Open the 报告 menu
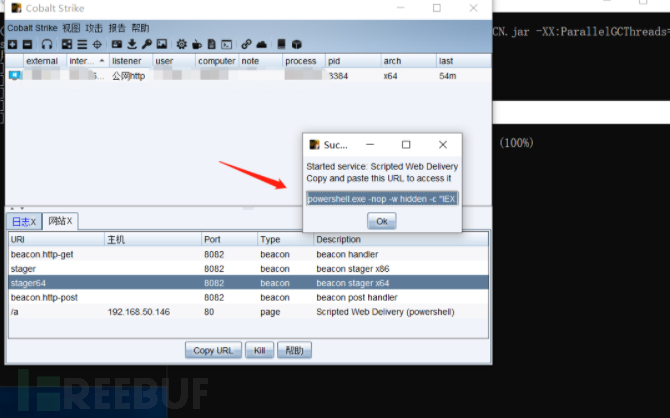 click(117, 28)
